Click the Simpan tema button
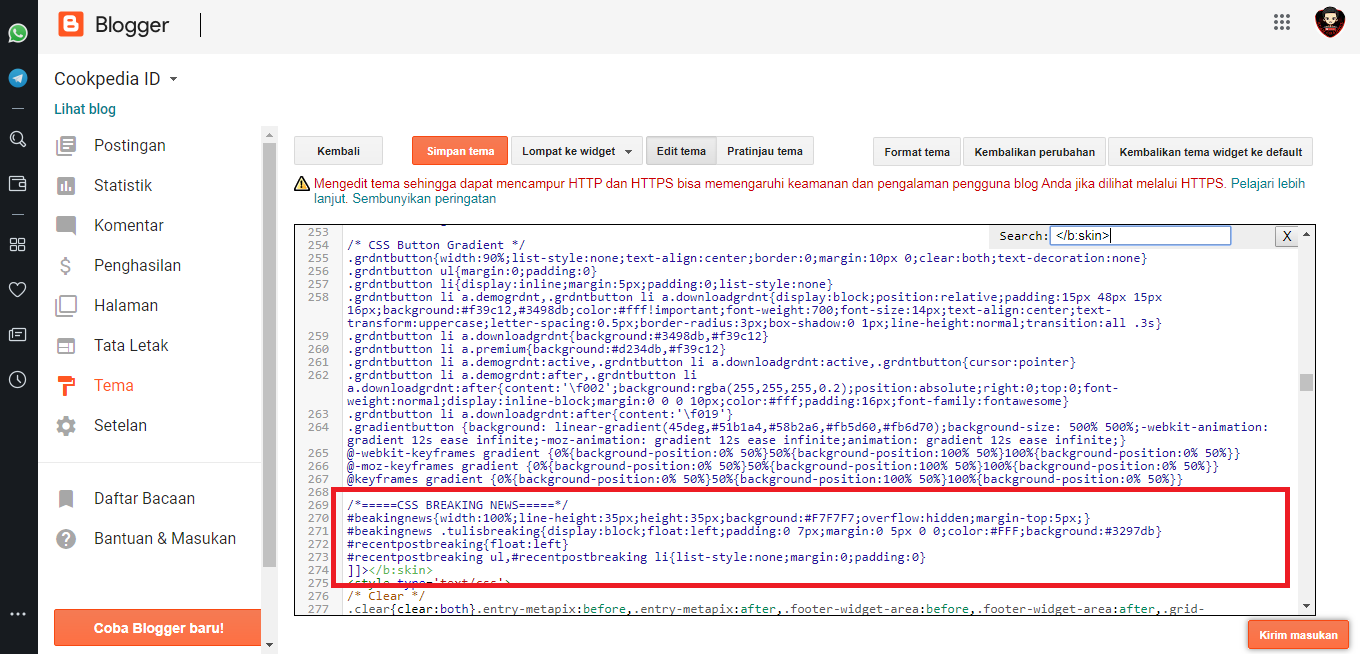The image size is (1360, 654). click(x=460, y=151)
